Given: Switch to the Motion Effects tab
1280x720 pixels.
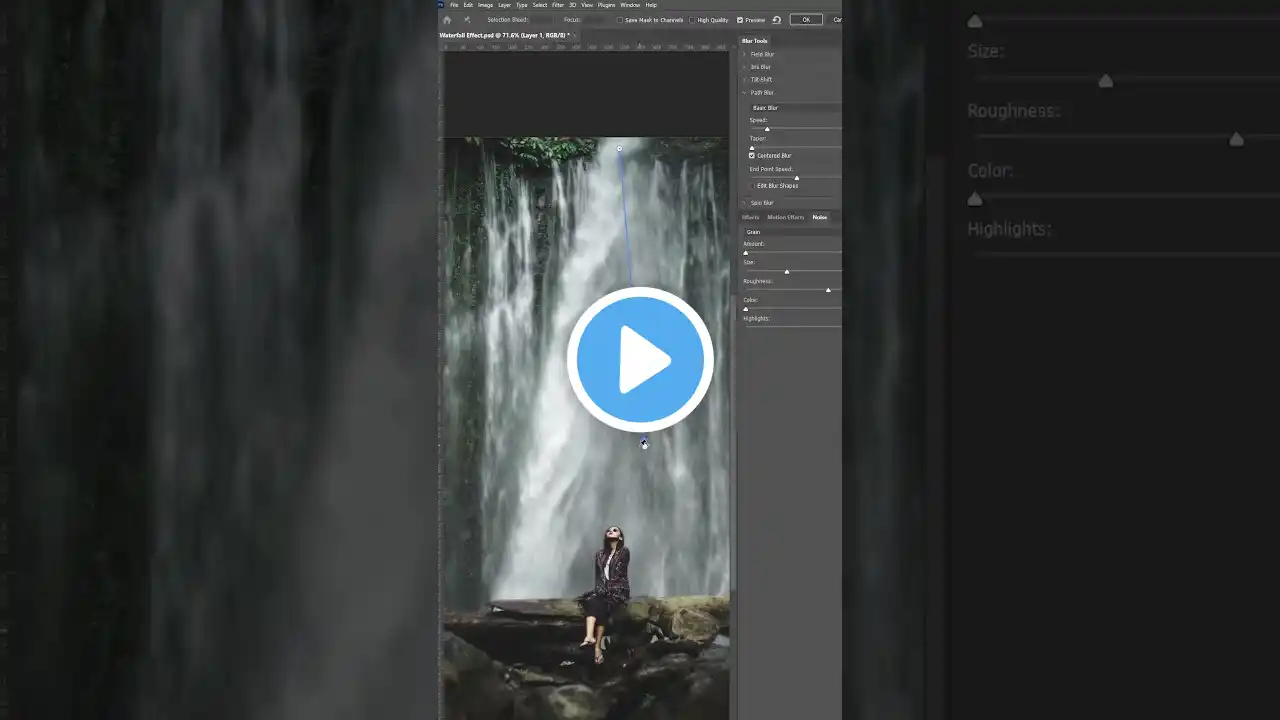Looking at the screenshot, I should [785, 217].
